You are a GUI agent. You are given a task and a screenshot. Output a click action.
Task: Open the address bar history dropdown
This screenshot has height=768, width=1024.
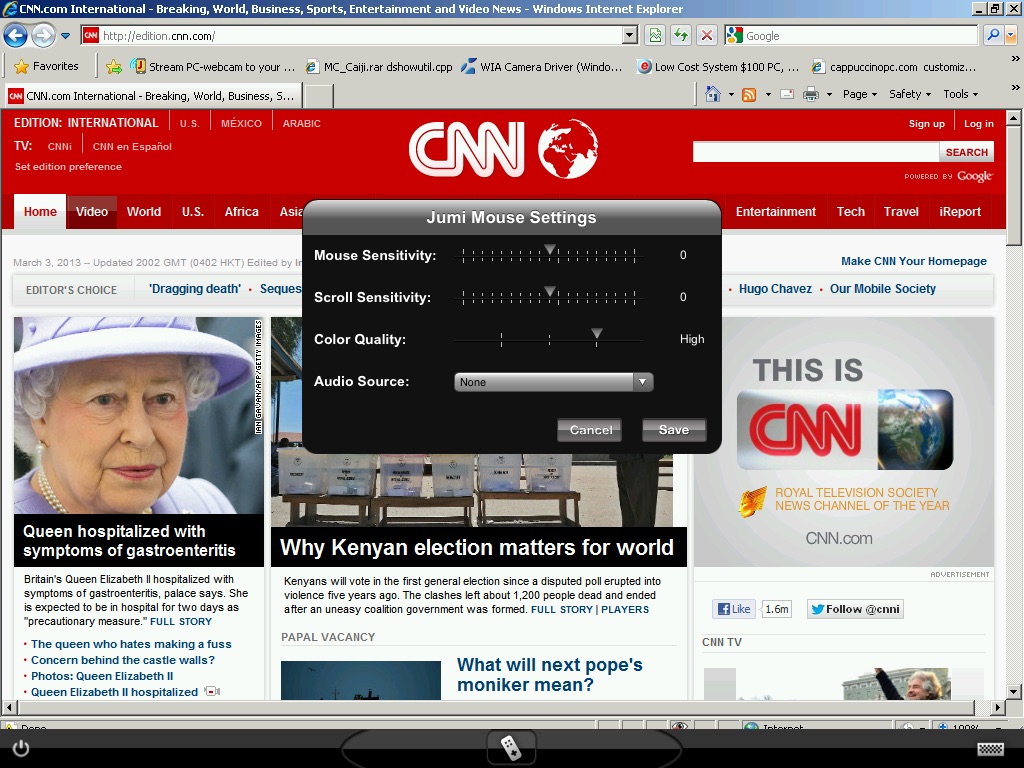(630, 35)
